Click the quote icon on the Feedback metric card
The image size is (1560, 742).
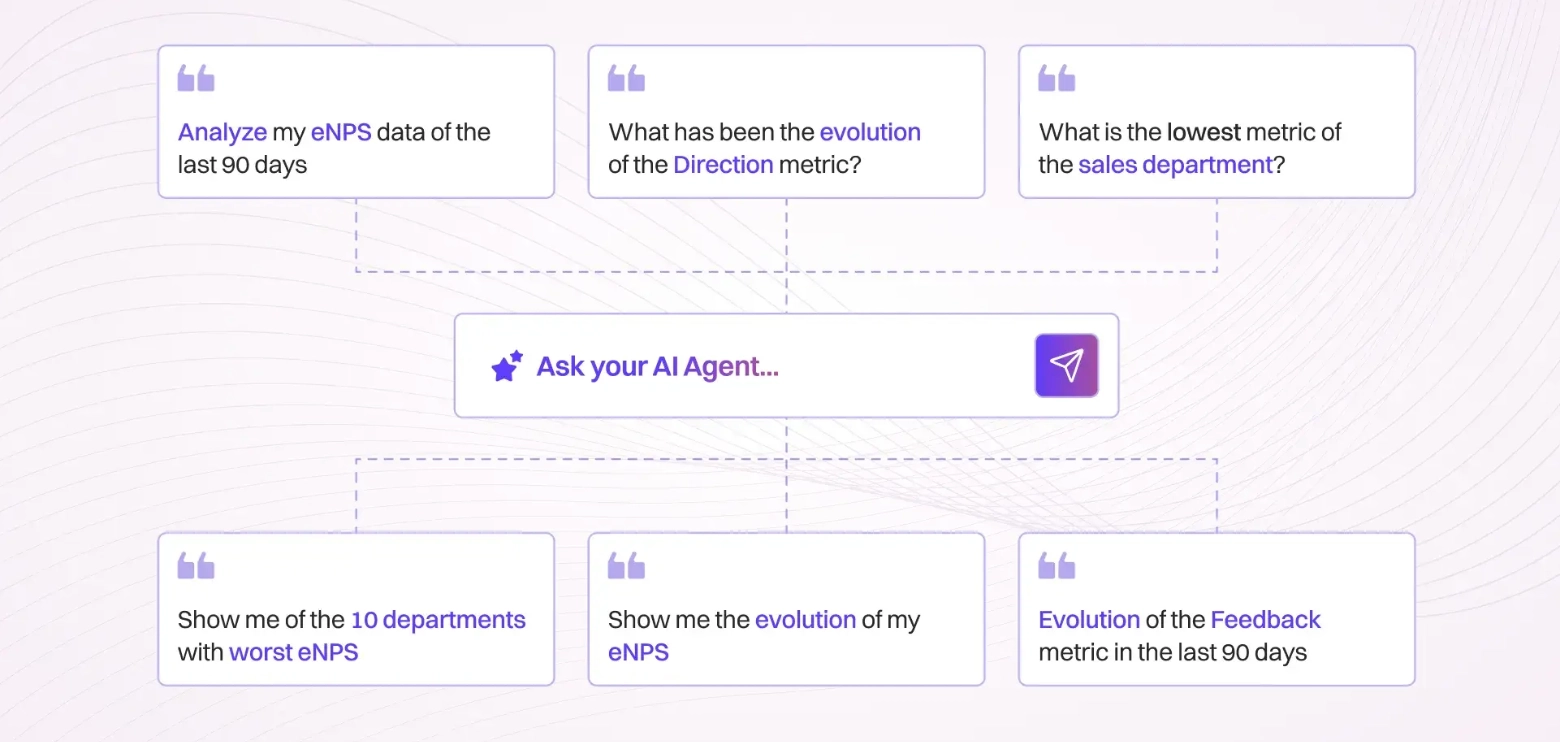pos(1056,566)
